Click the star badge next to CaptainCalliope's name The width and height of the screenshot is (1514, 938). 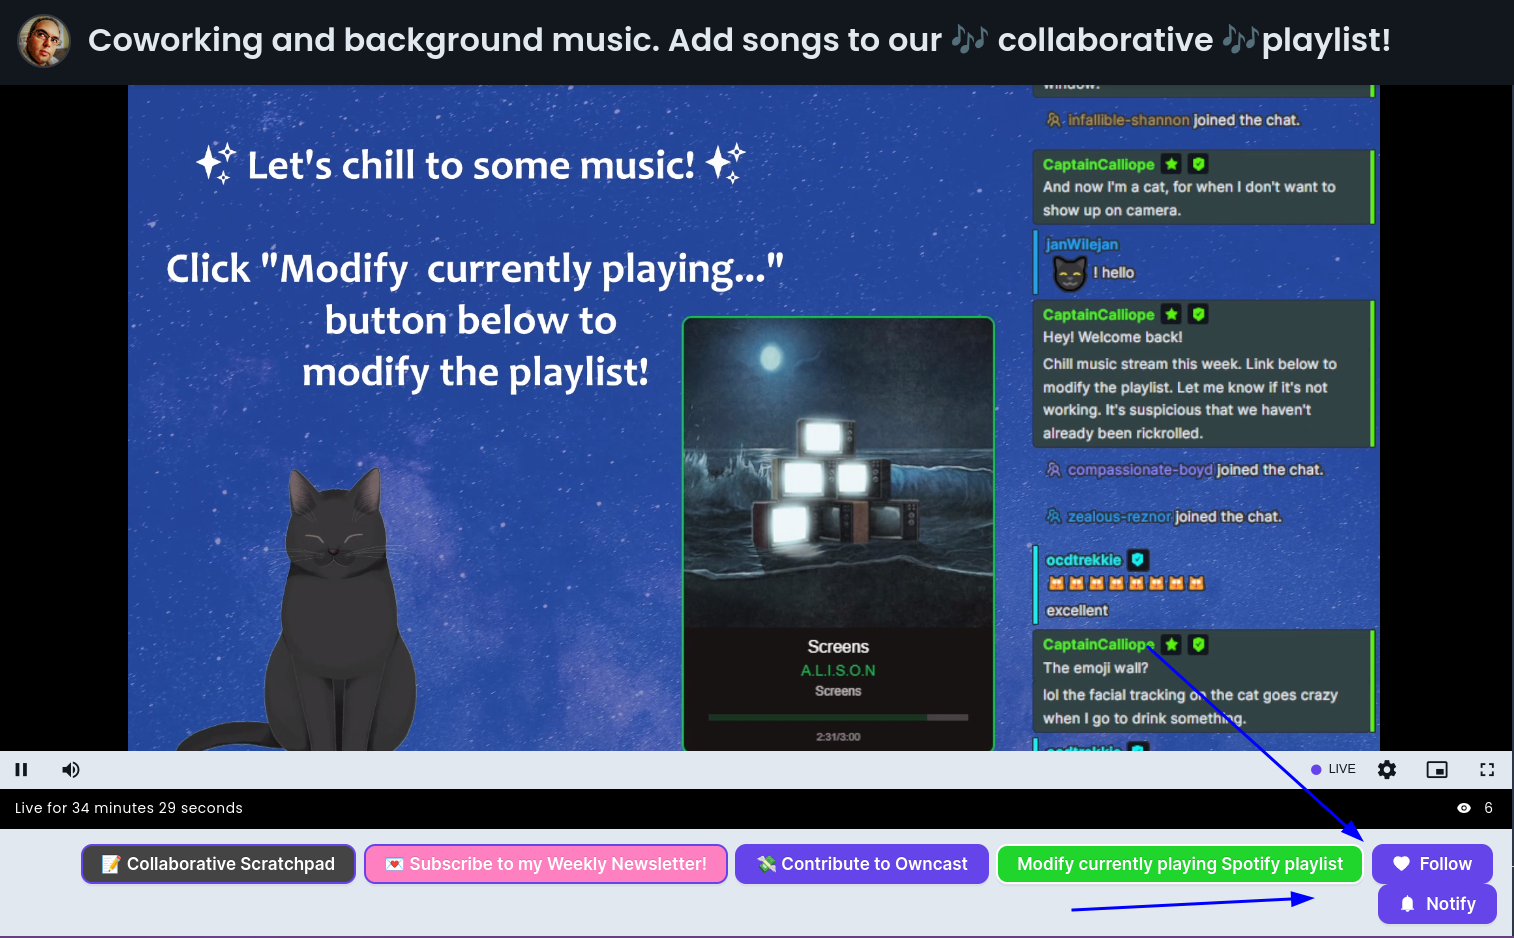(x=1171, y=163)
